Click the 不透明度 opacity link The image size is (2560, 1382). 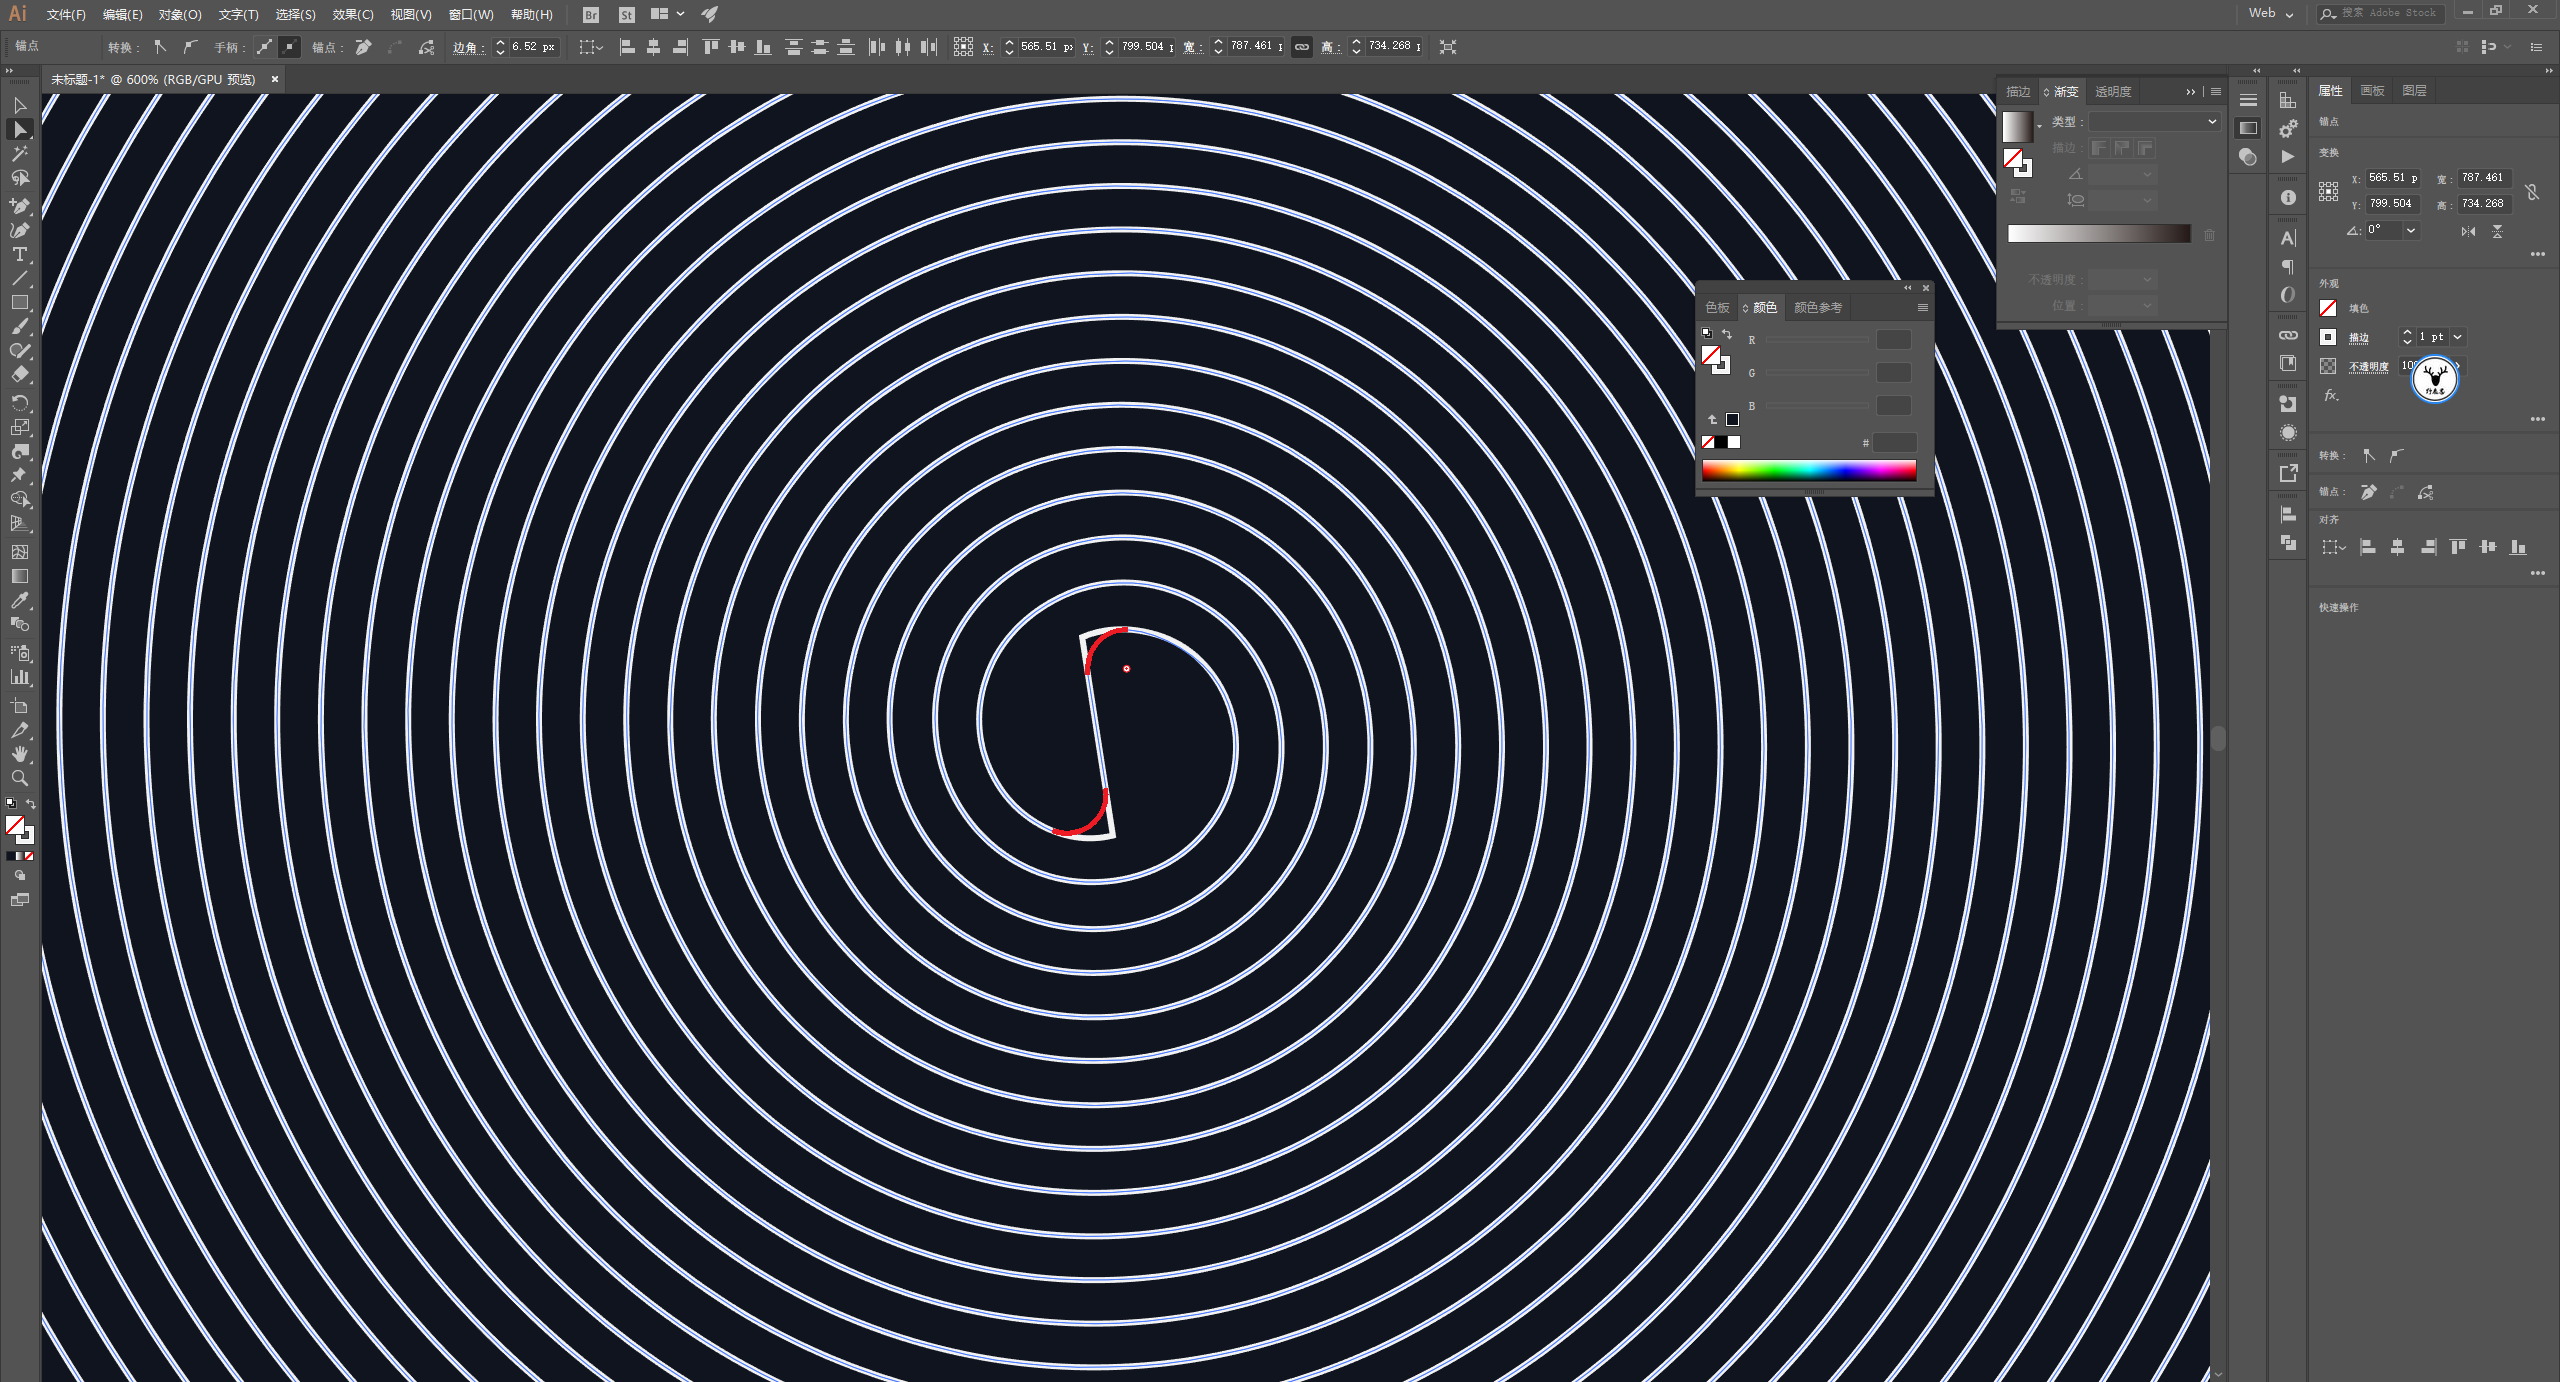pyautogui.click(x=2368, y=367)
